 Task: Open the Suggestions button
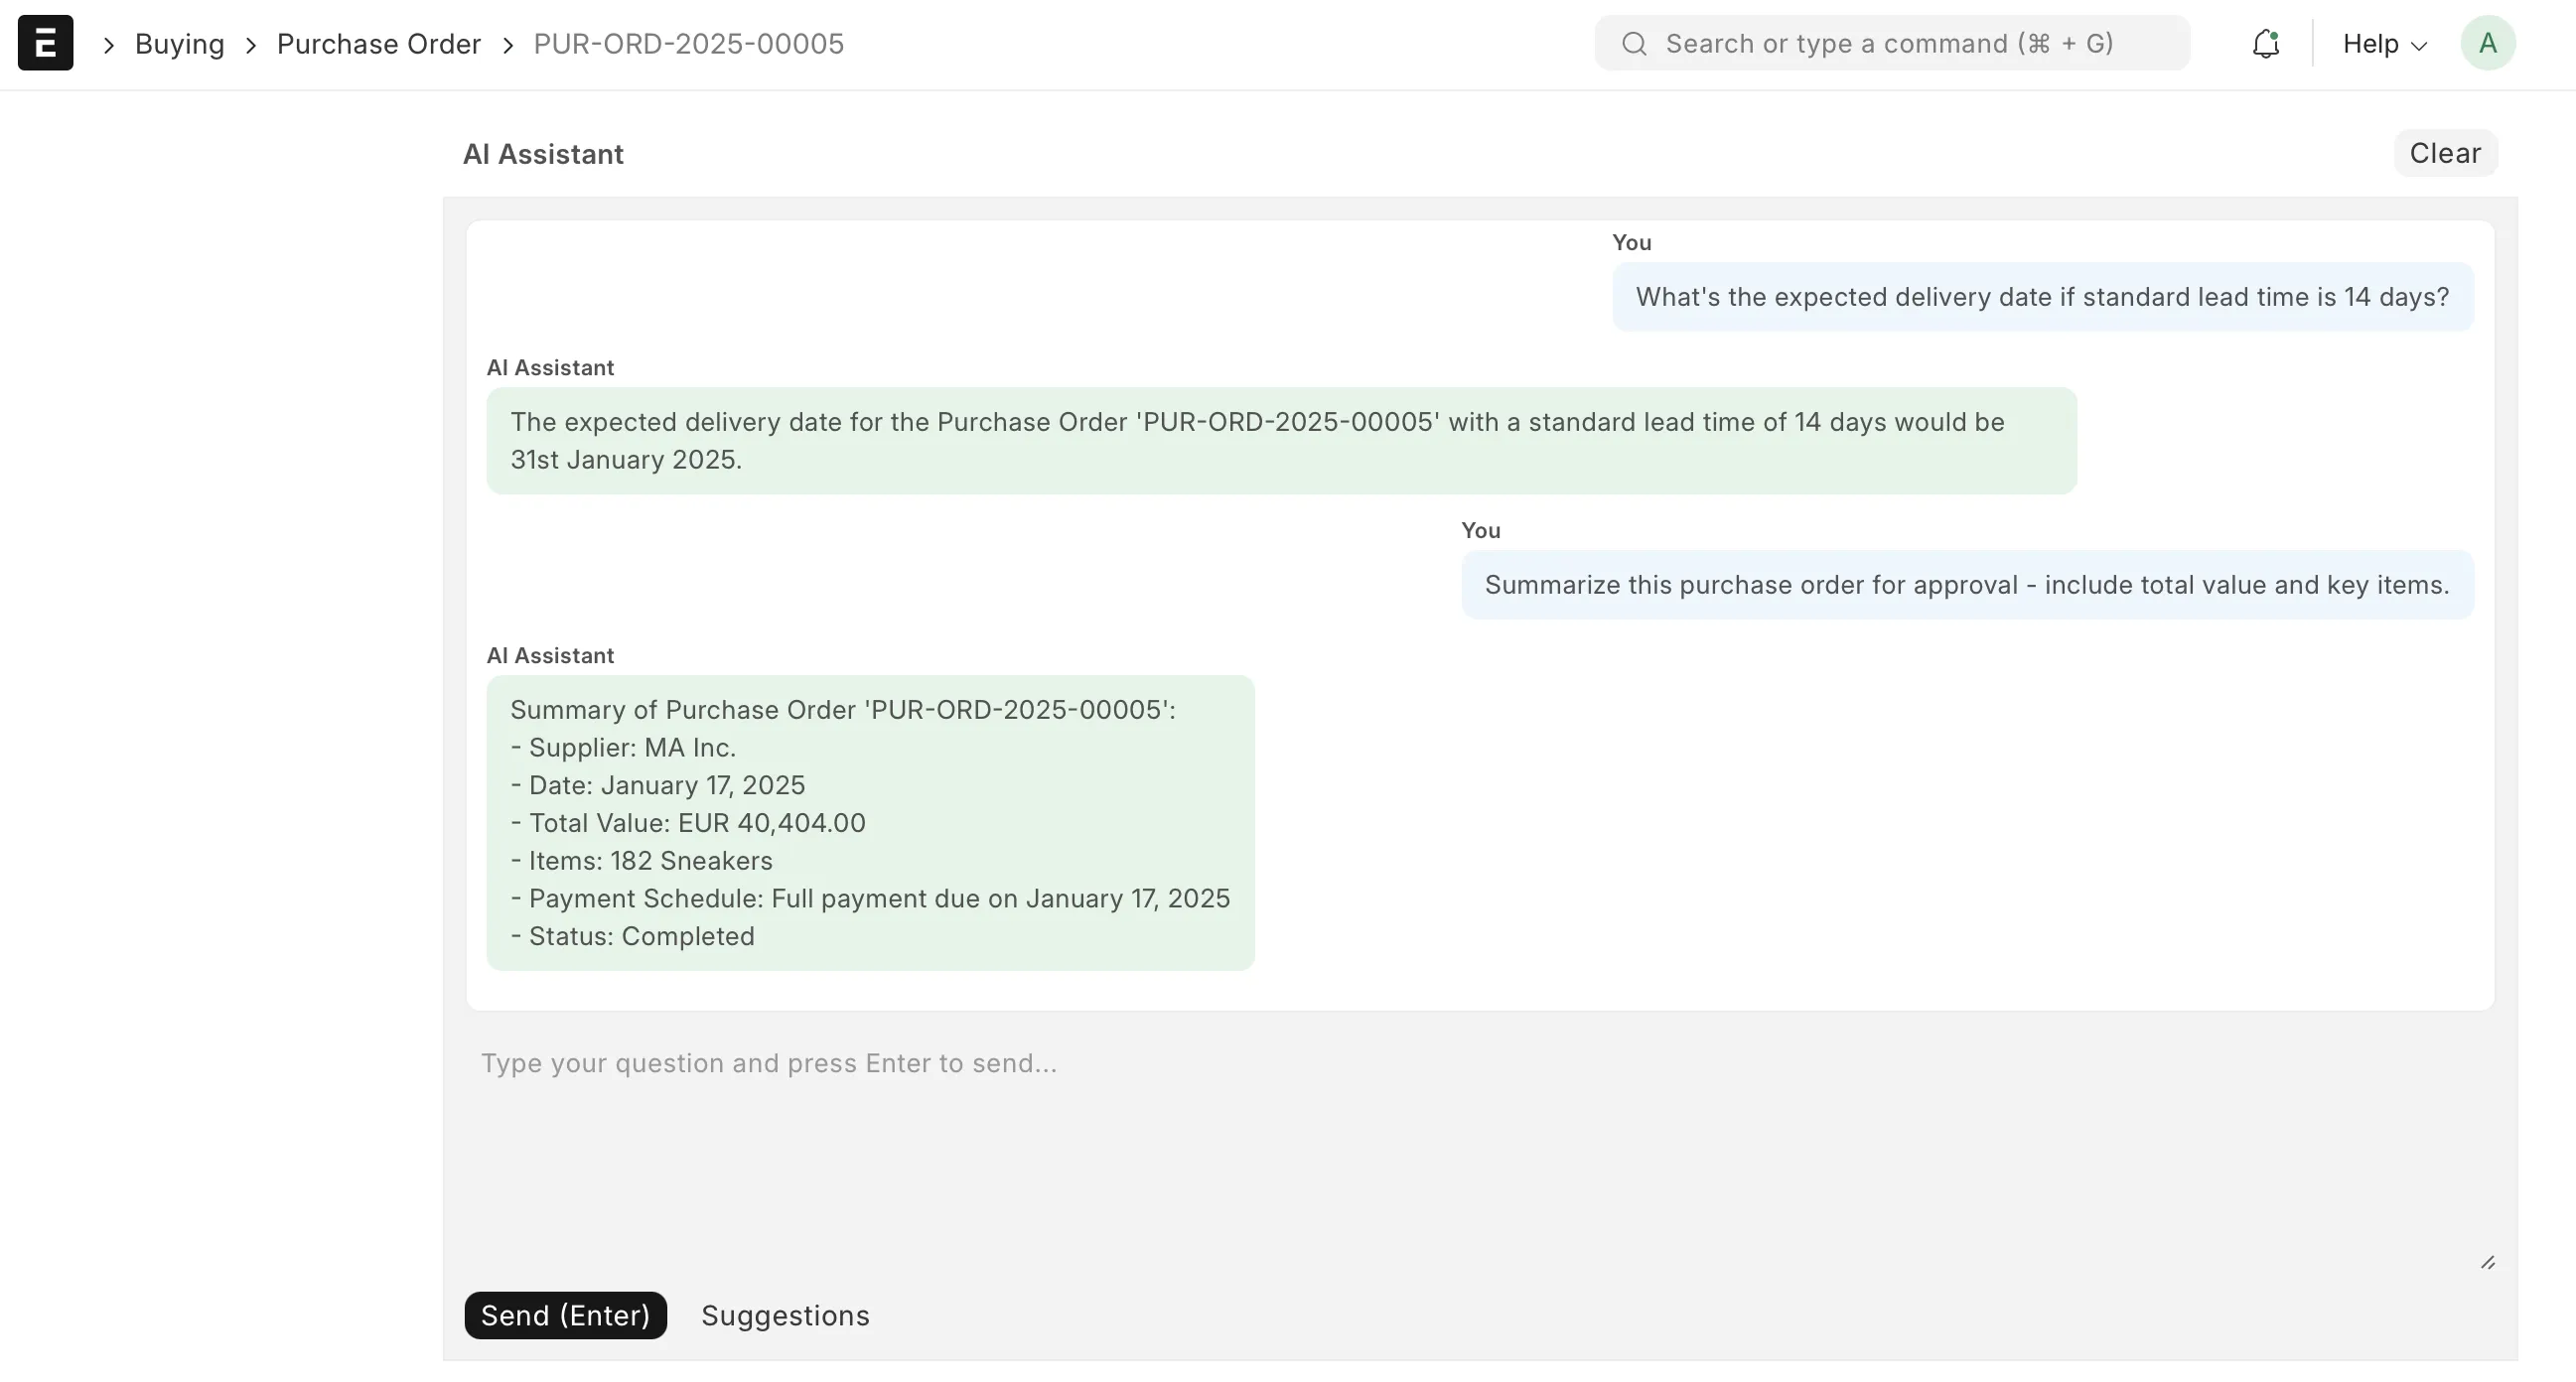coord(785,1315)
